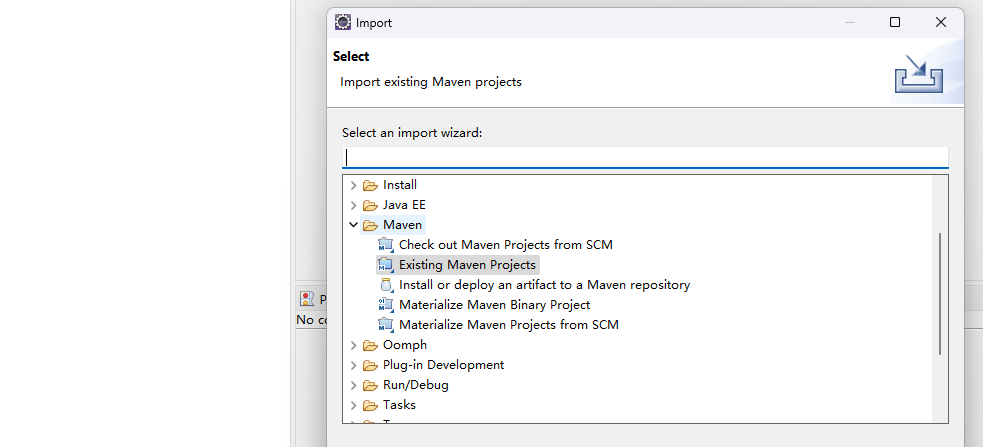Select Materialize Maven Binary Project
983x447 pixels.
click(x=494, y=305)
